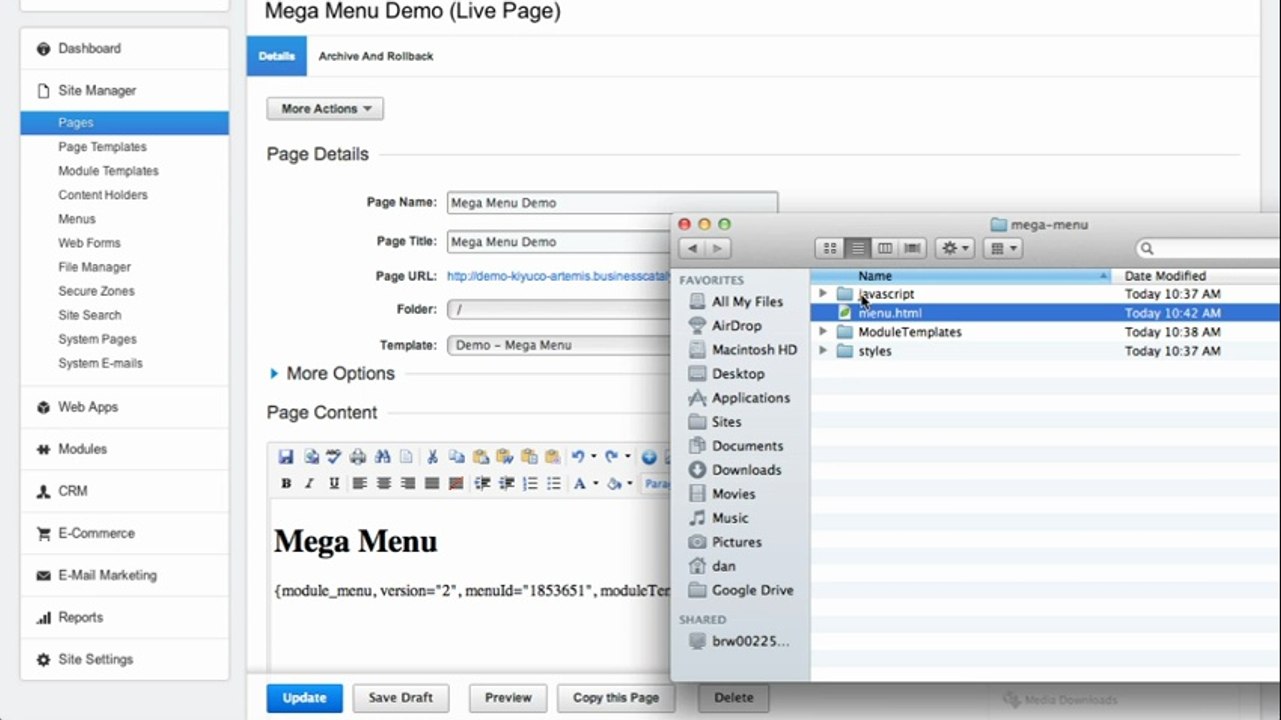1281x720 pixels.
Task: Open Find and Replace binoculars icon
Action: tap(382, 457)
